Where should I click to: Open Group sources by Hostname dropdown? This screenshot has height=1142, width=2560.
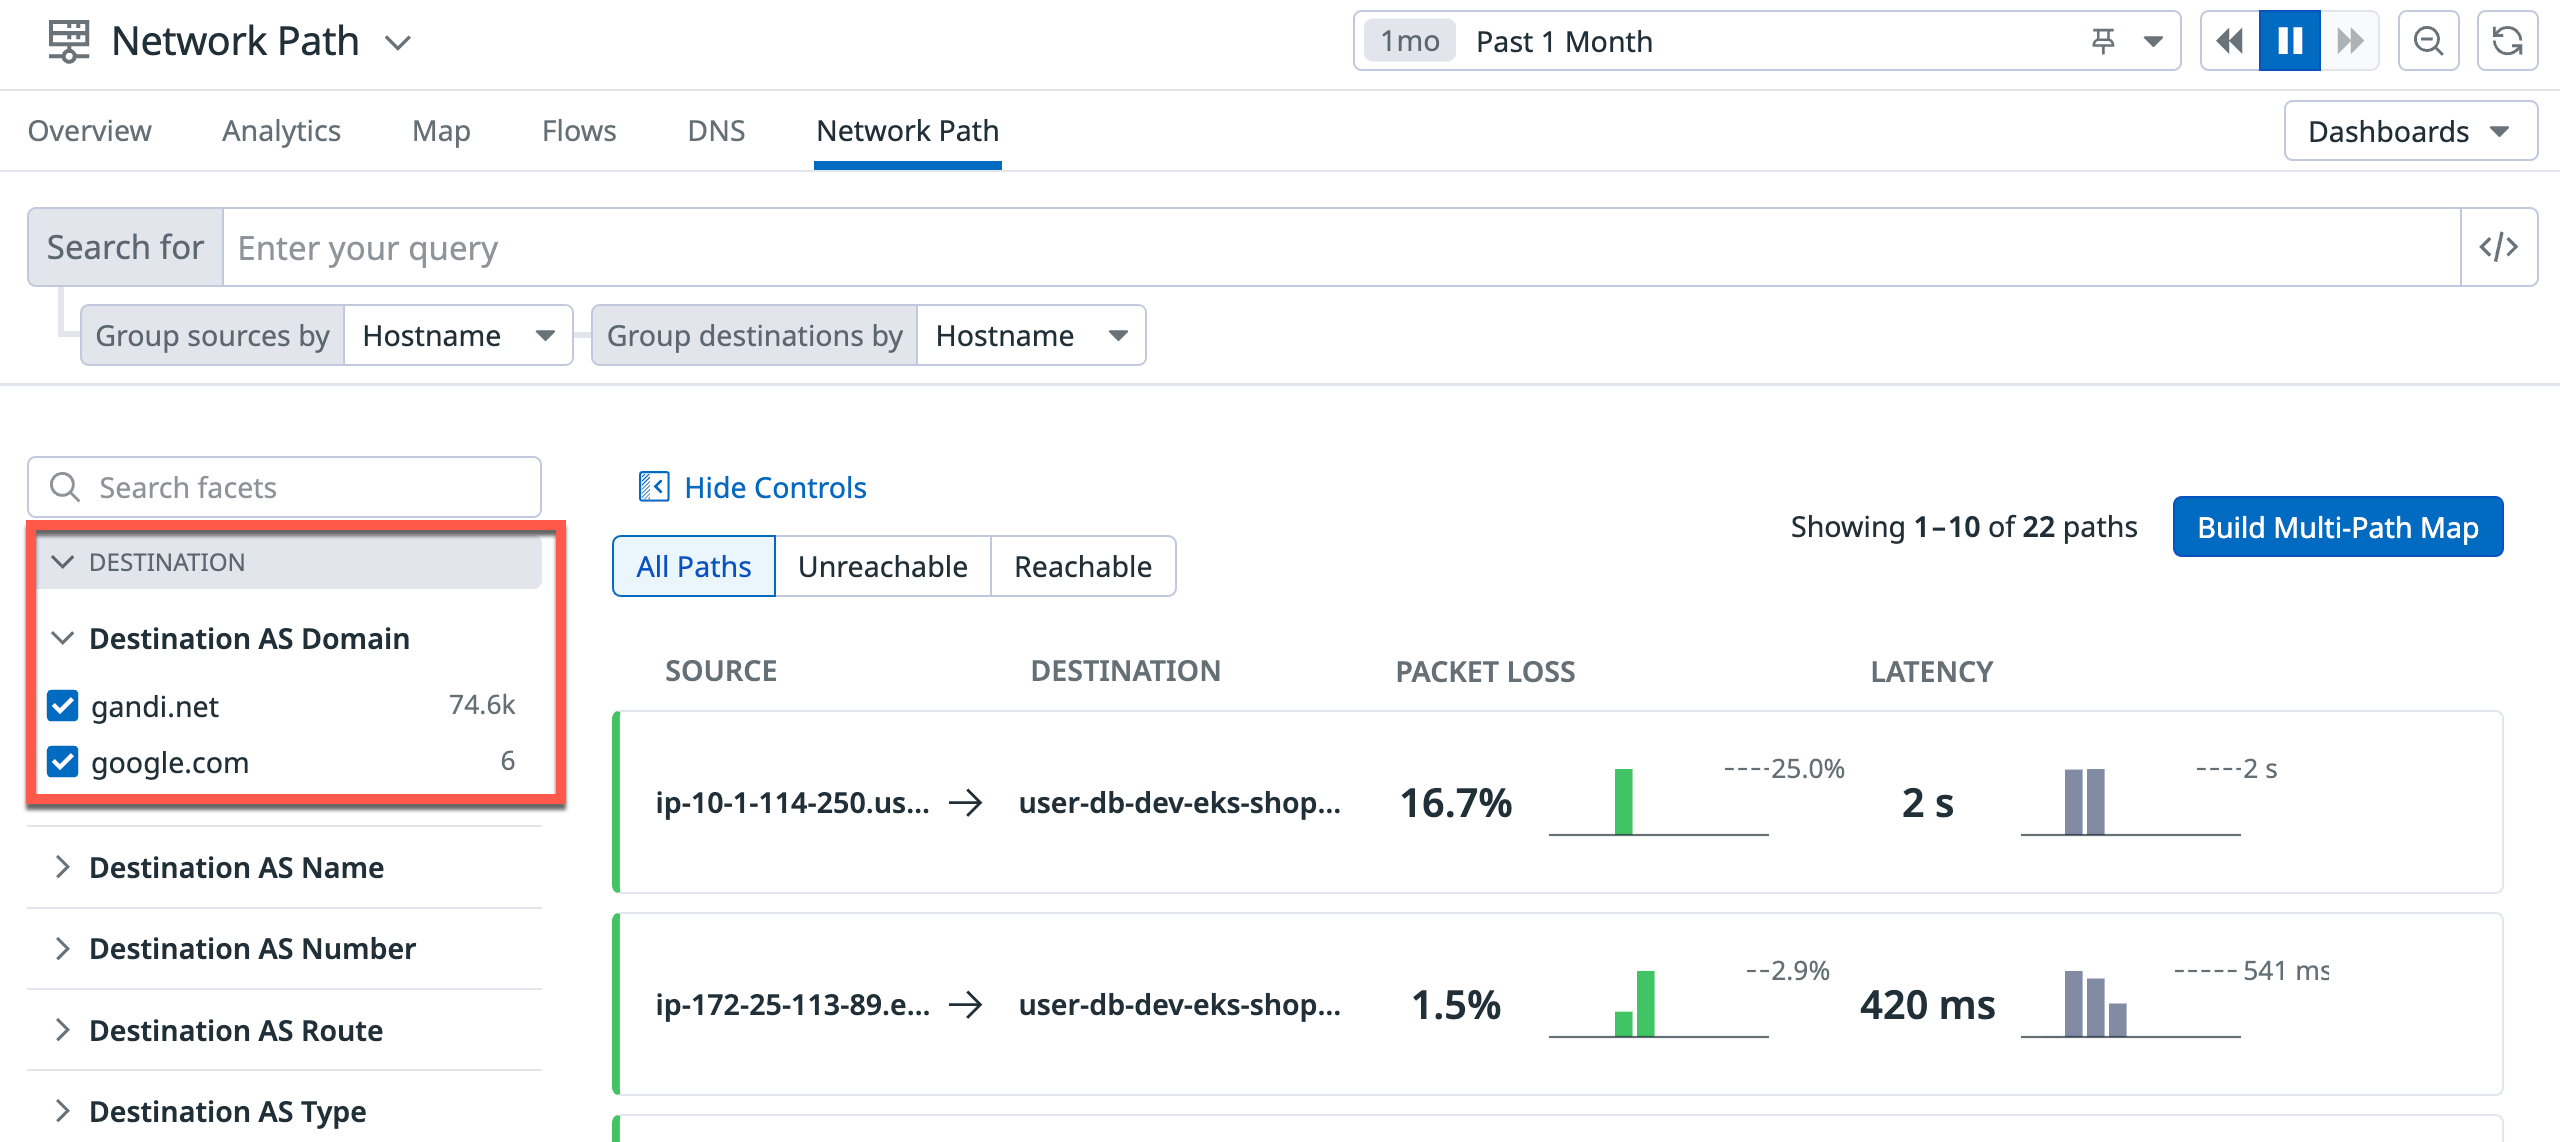click(x=458, y=335)
